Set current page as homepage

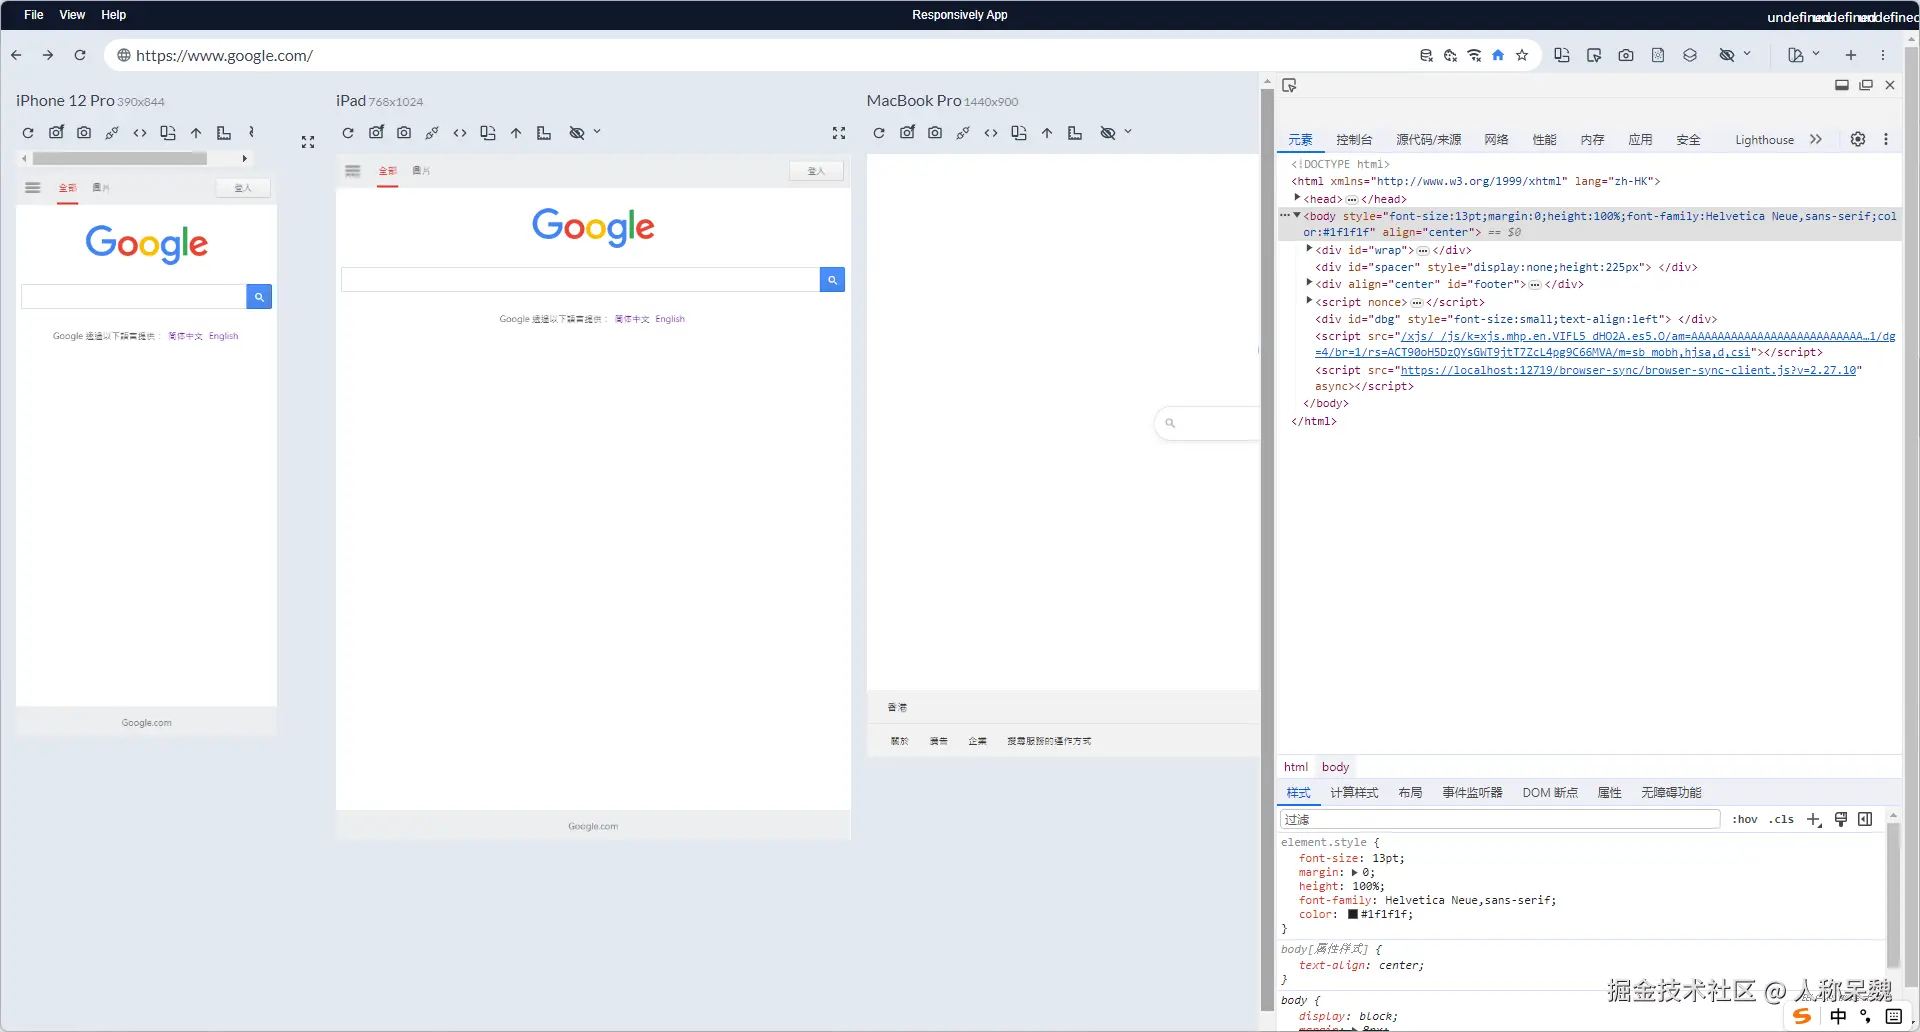click(x=1498, y=55)
